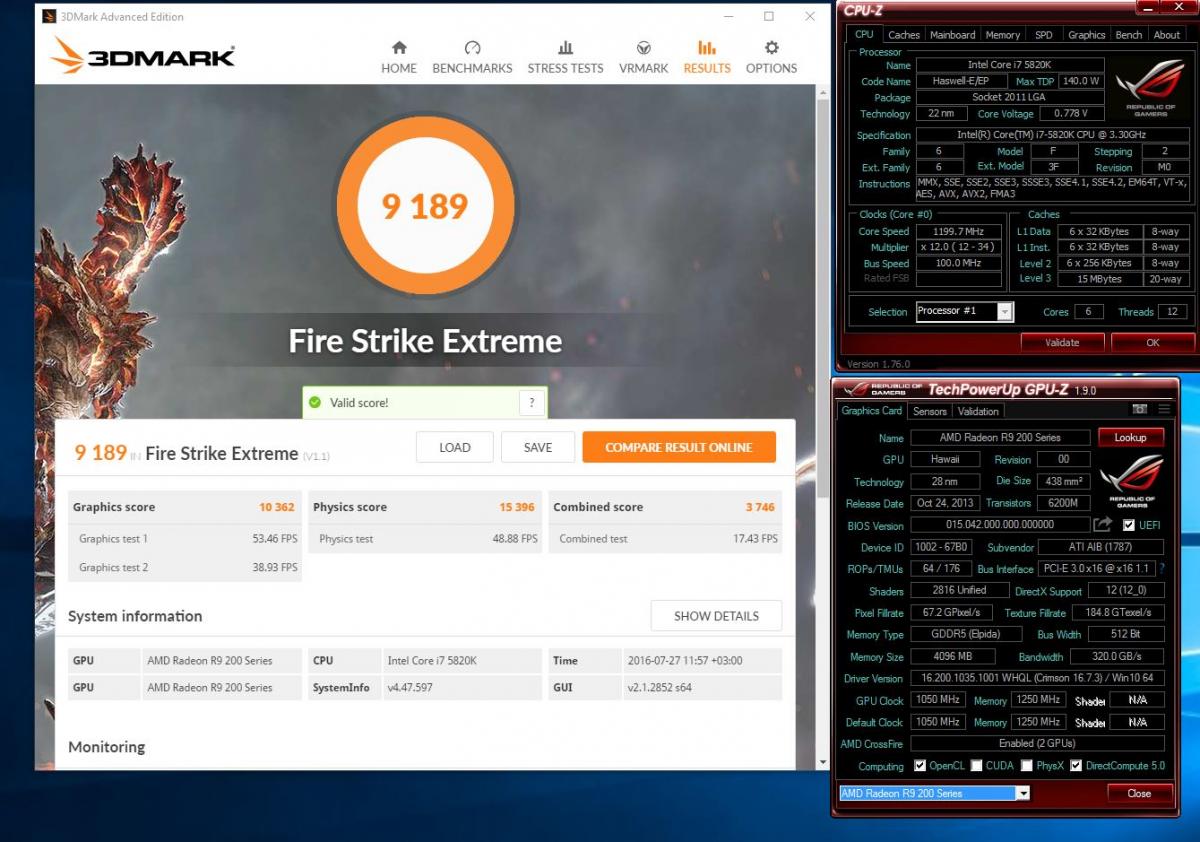The width and height of the screenshot is (1200, 842).
Task: Click the BIOS Version field in GPU-Z
Action: pyautogui.click(x=1000, y=525)
